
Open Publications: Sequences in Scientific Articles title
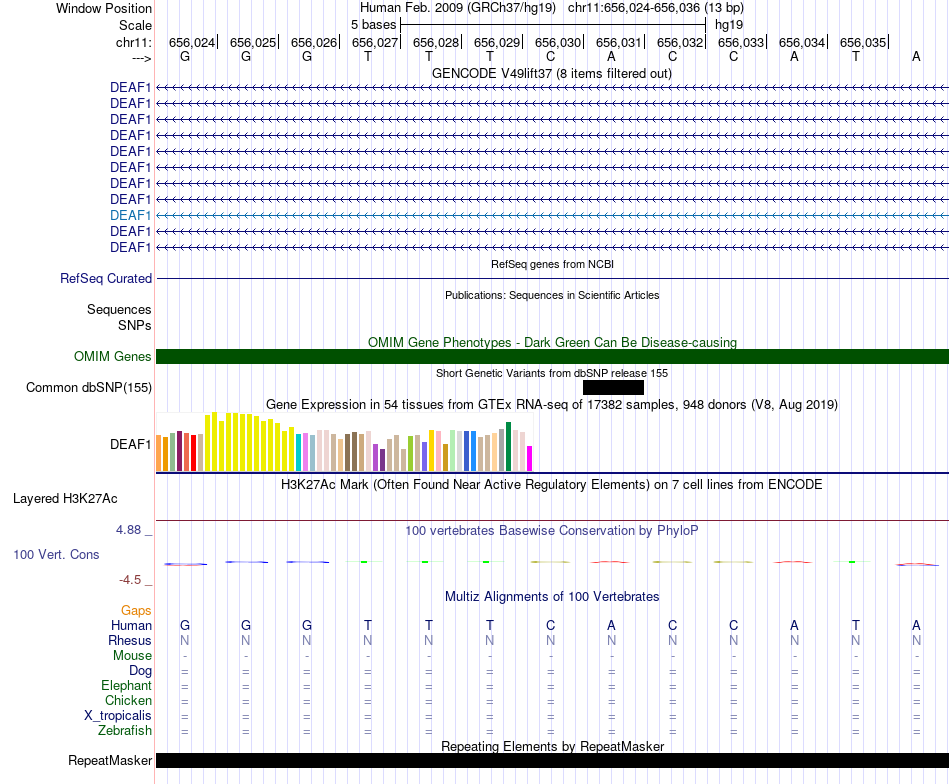tap(552, 295)
